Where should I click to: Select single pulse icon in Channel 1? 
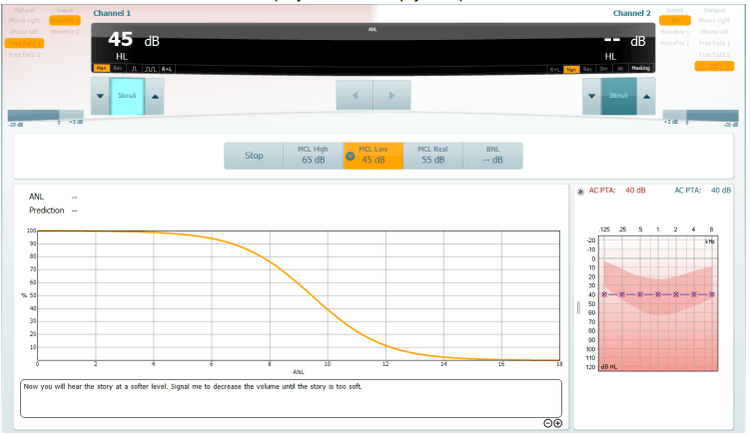click(x=134, y=69)
